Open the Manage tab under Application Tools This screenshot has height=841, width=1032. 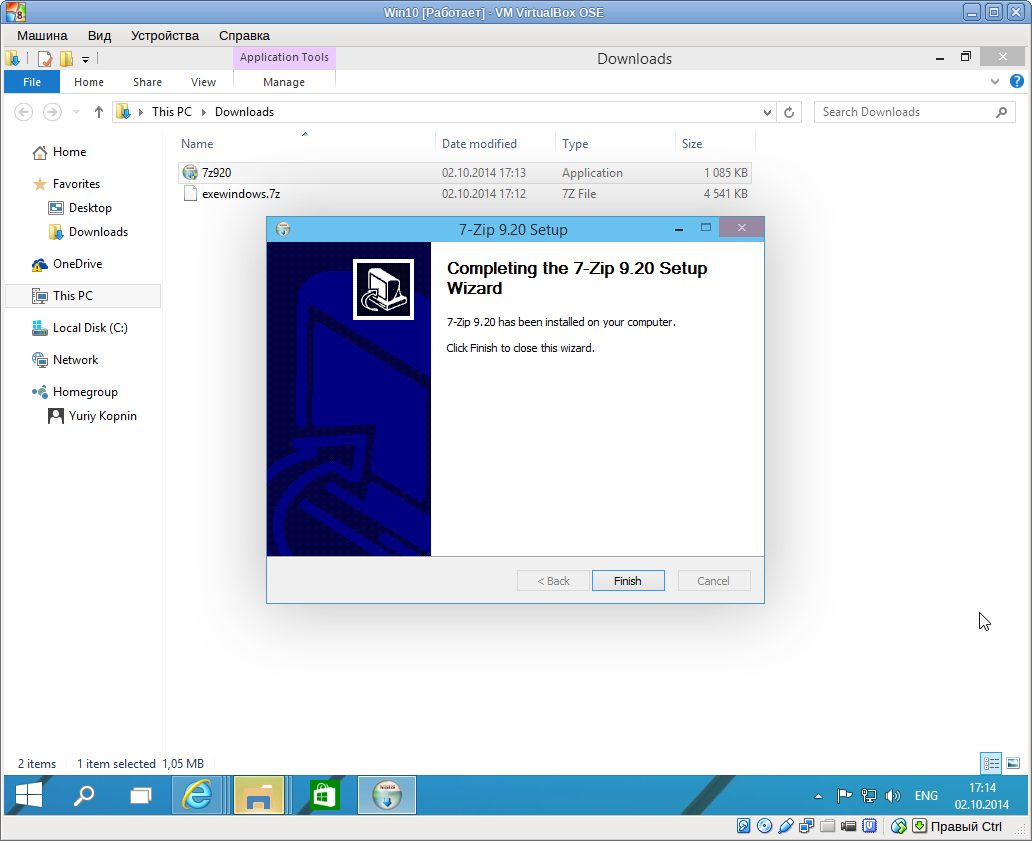284,82
